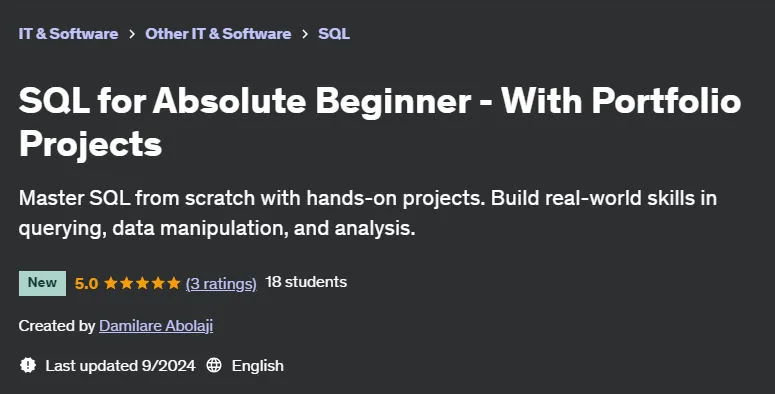
Task: Click the 5.0 rating score
Action: [86, 284]
